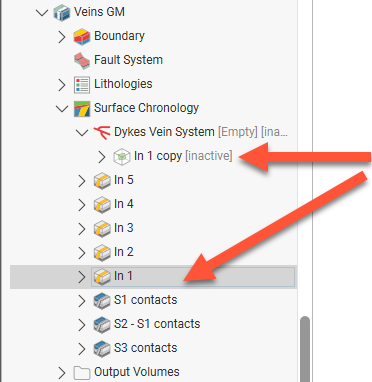This screenshot has height=382, width=372.
Task: Collapse the Surface Chronology node
Action: (62, 109)
